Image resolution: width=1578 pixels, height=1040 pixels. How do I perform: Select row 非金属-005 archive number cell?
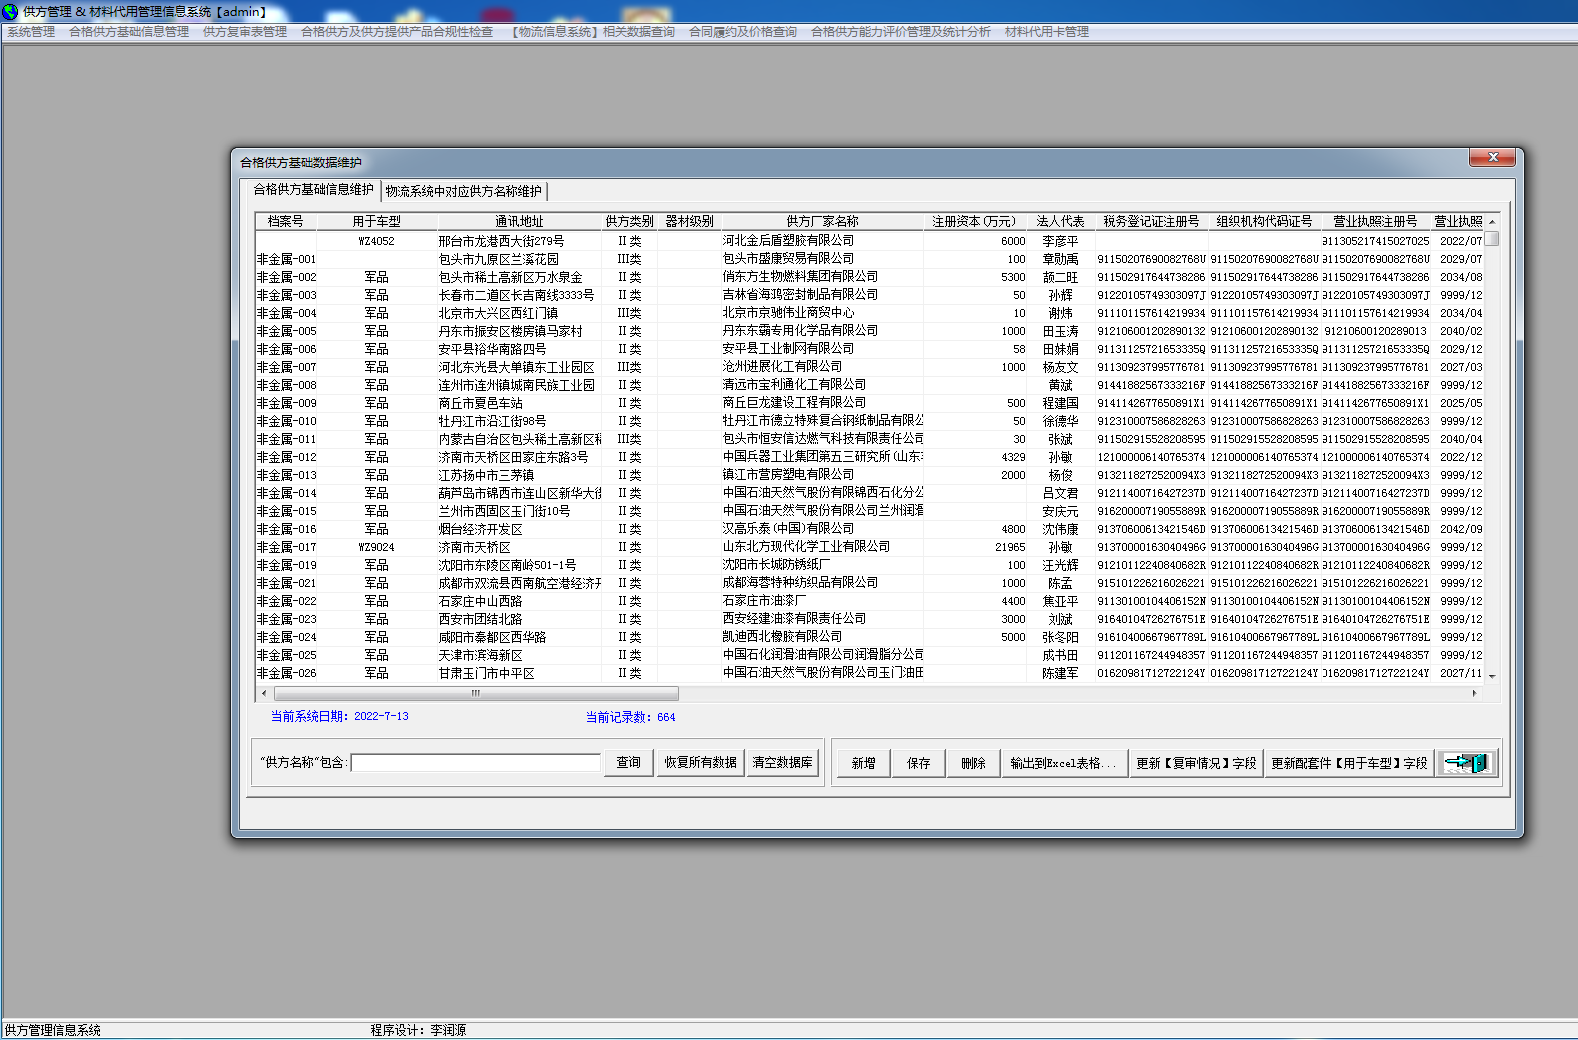(x=287, y=331)
